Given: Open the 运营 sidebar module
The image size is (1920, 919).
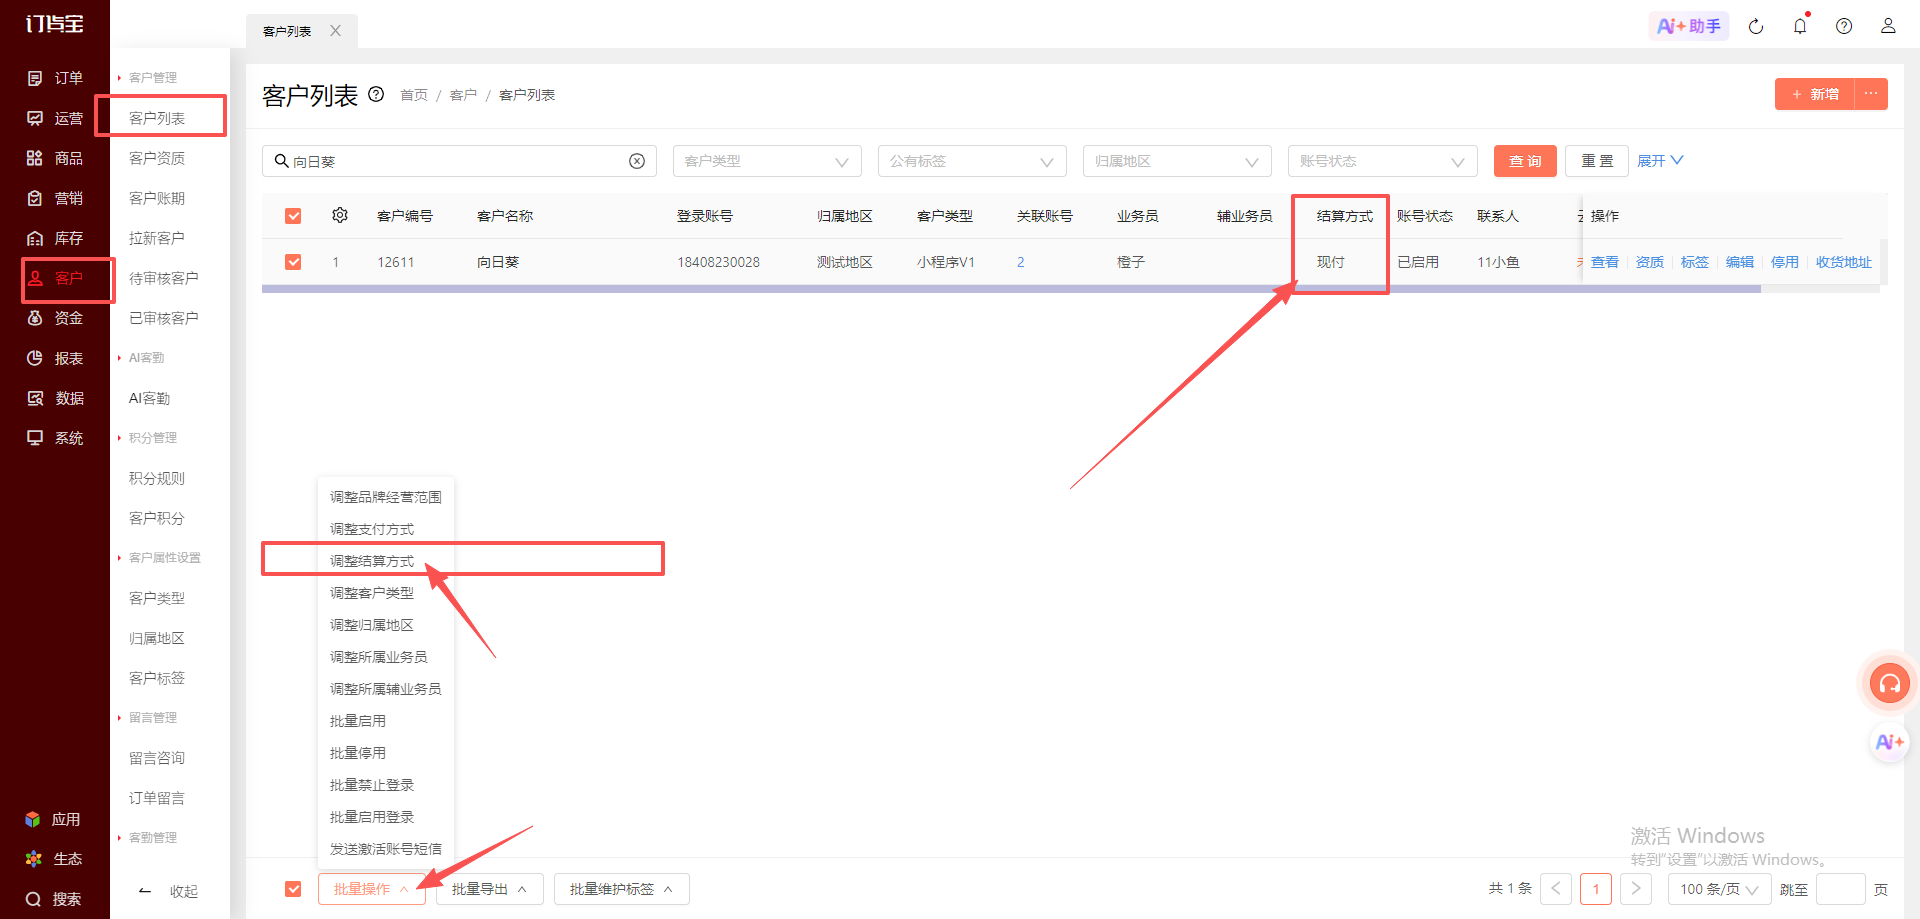Looking at the screenshot, I should point(55,118).
